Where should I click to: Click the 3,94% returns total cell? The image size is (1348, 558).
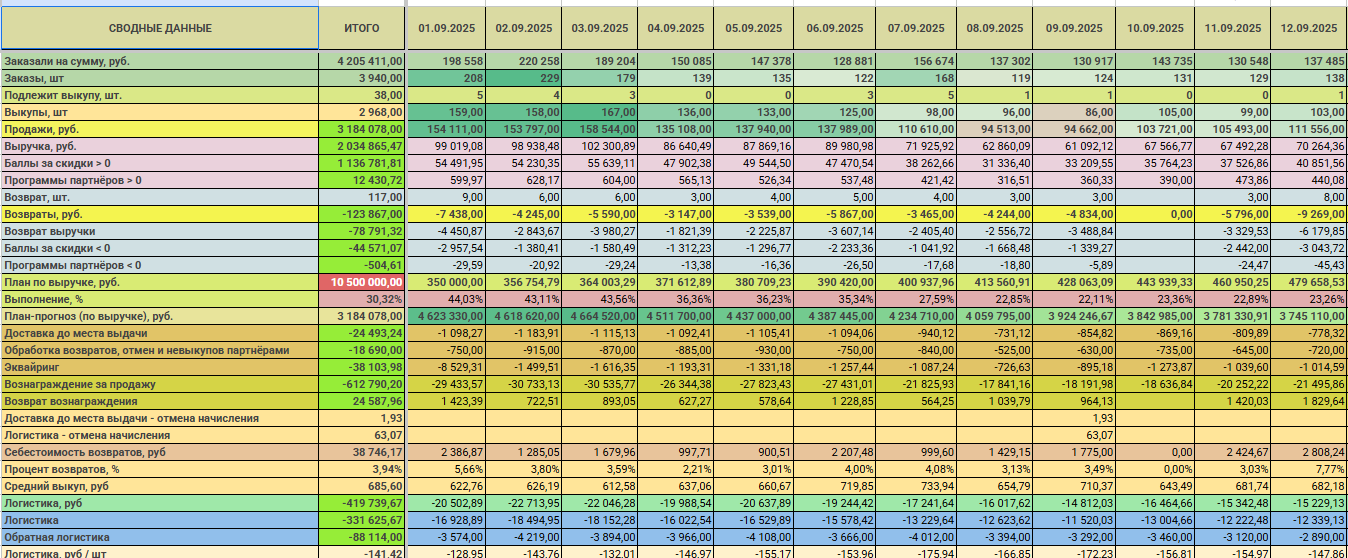point(362,469)
